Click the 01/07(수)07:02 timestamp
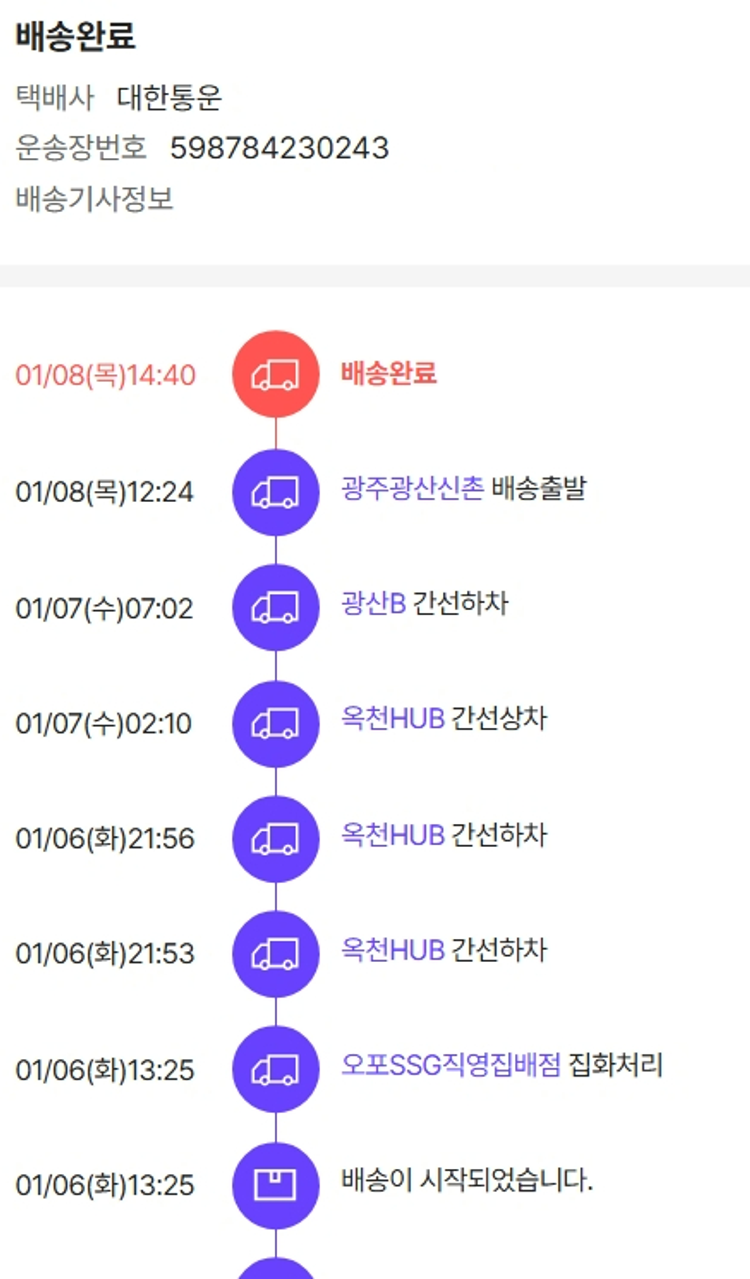This screenshot has height=1279, width=750. pos(105,608)
